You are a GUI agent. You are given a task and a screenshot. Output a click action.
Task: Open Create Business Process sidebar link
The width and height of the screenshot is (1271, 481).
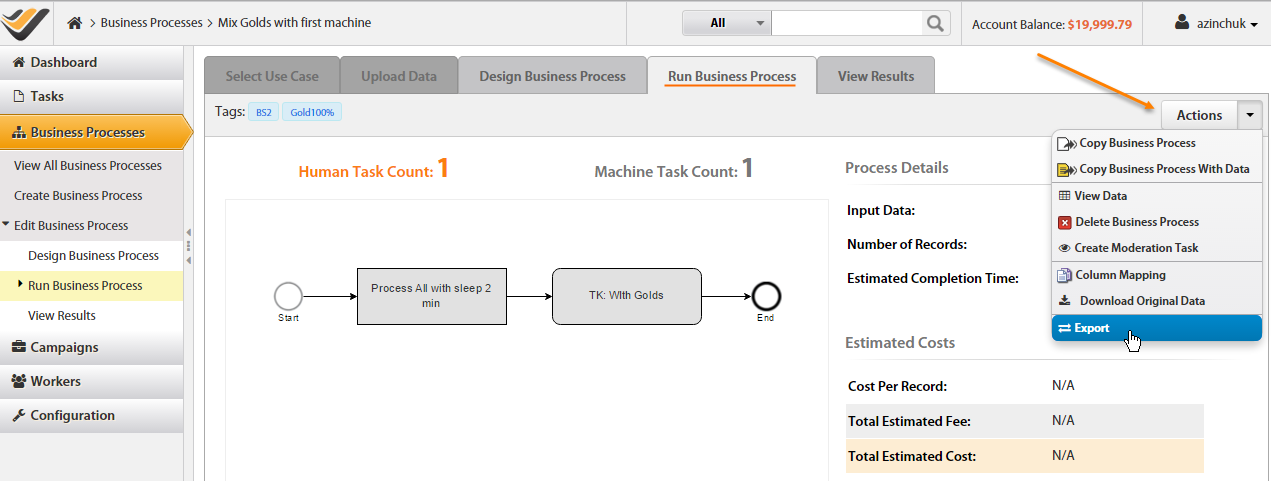tap(78, 195)
